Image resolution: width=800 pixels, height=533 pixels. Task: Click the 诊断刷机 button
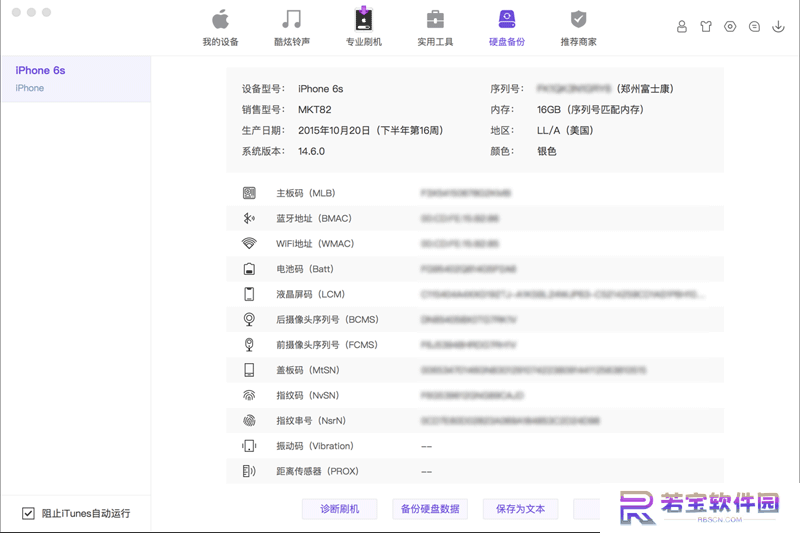pyautogui.click(x=340, y=509)
